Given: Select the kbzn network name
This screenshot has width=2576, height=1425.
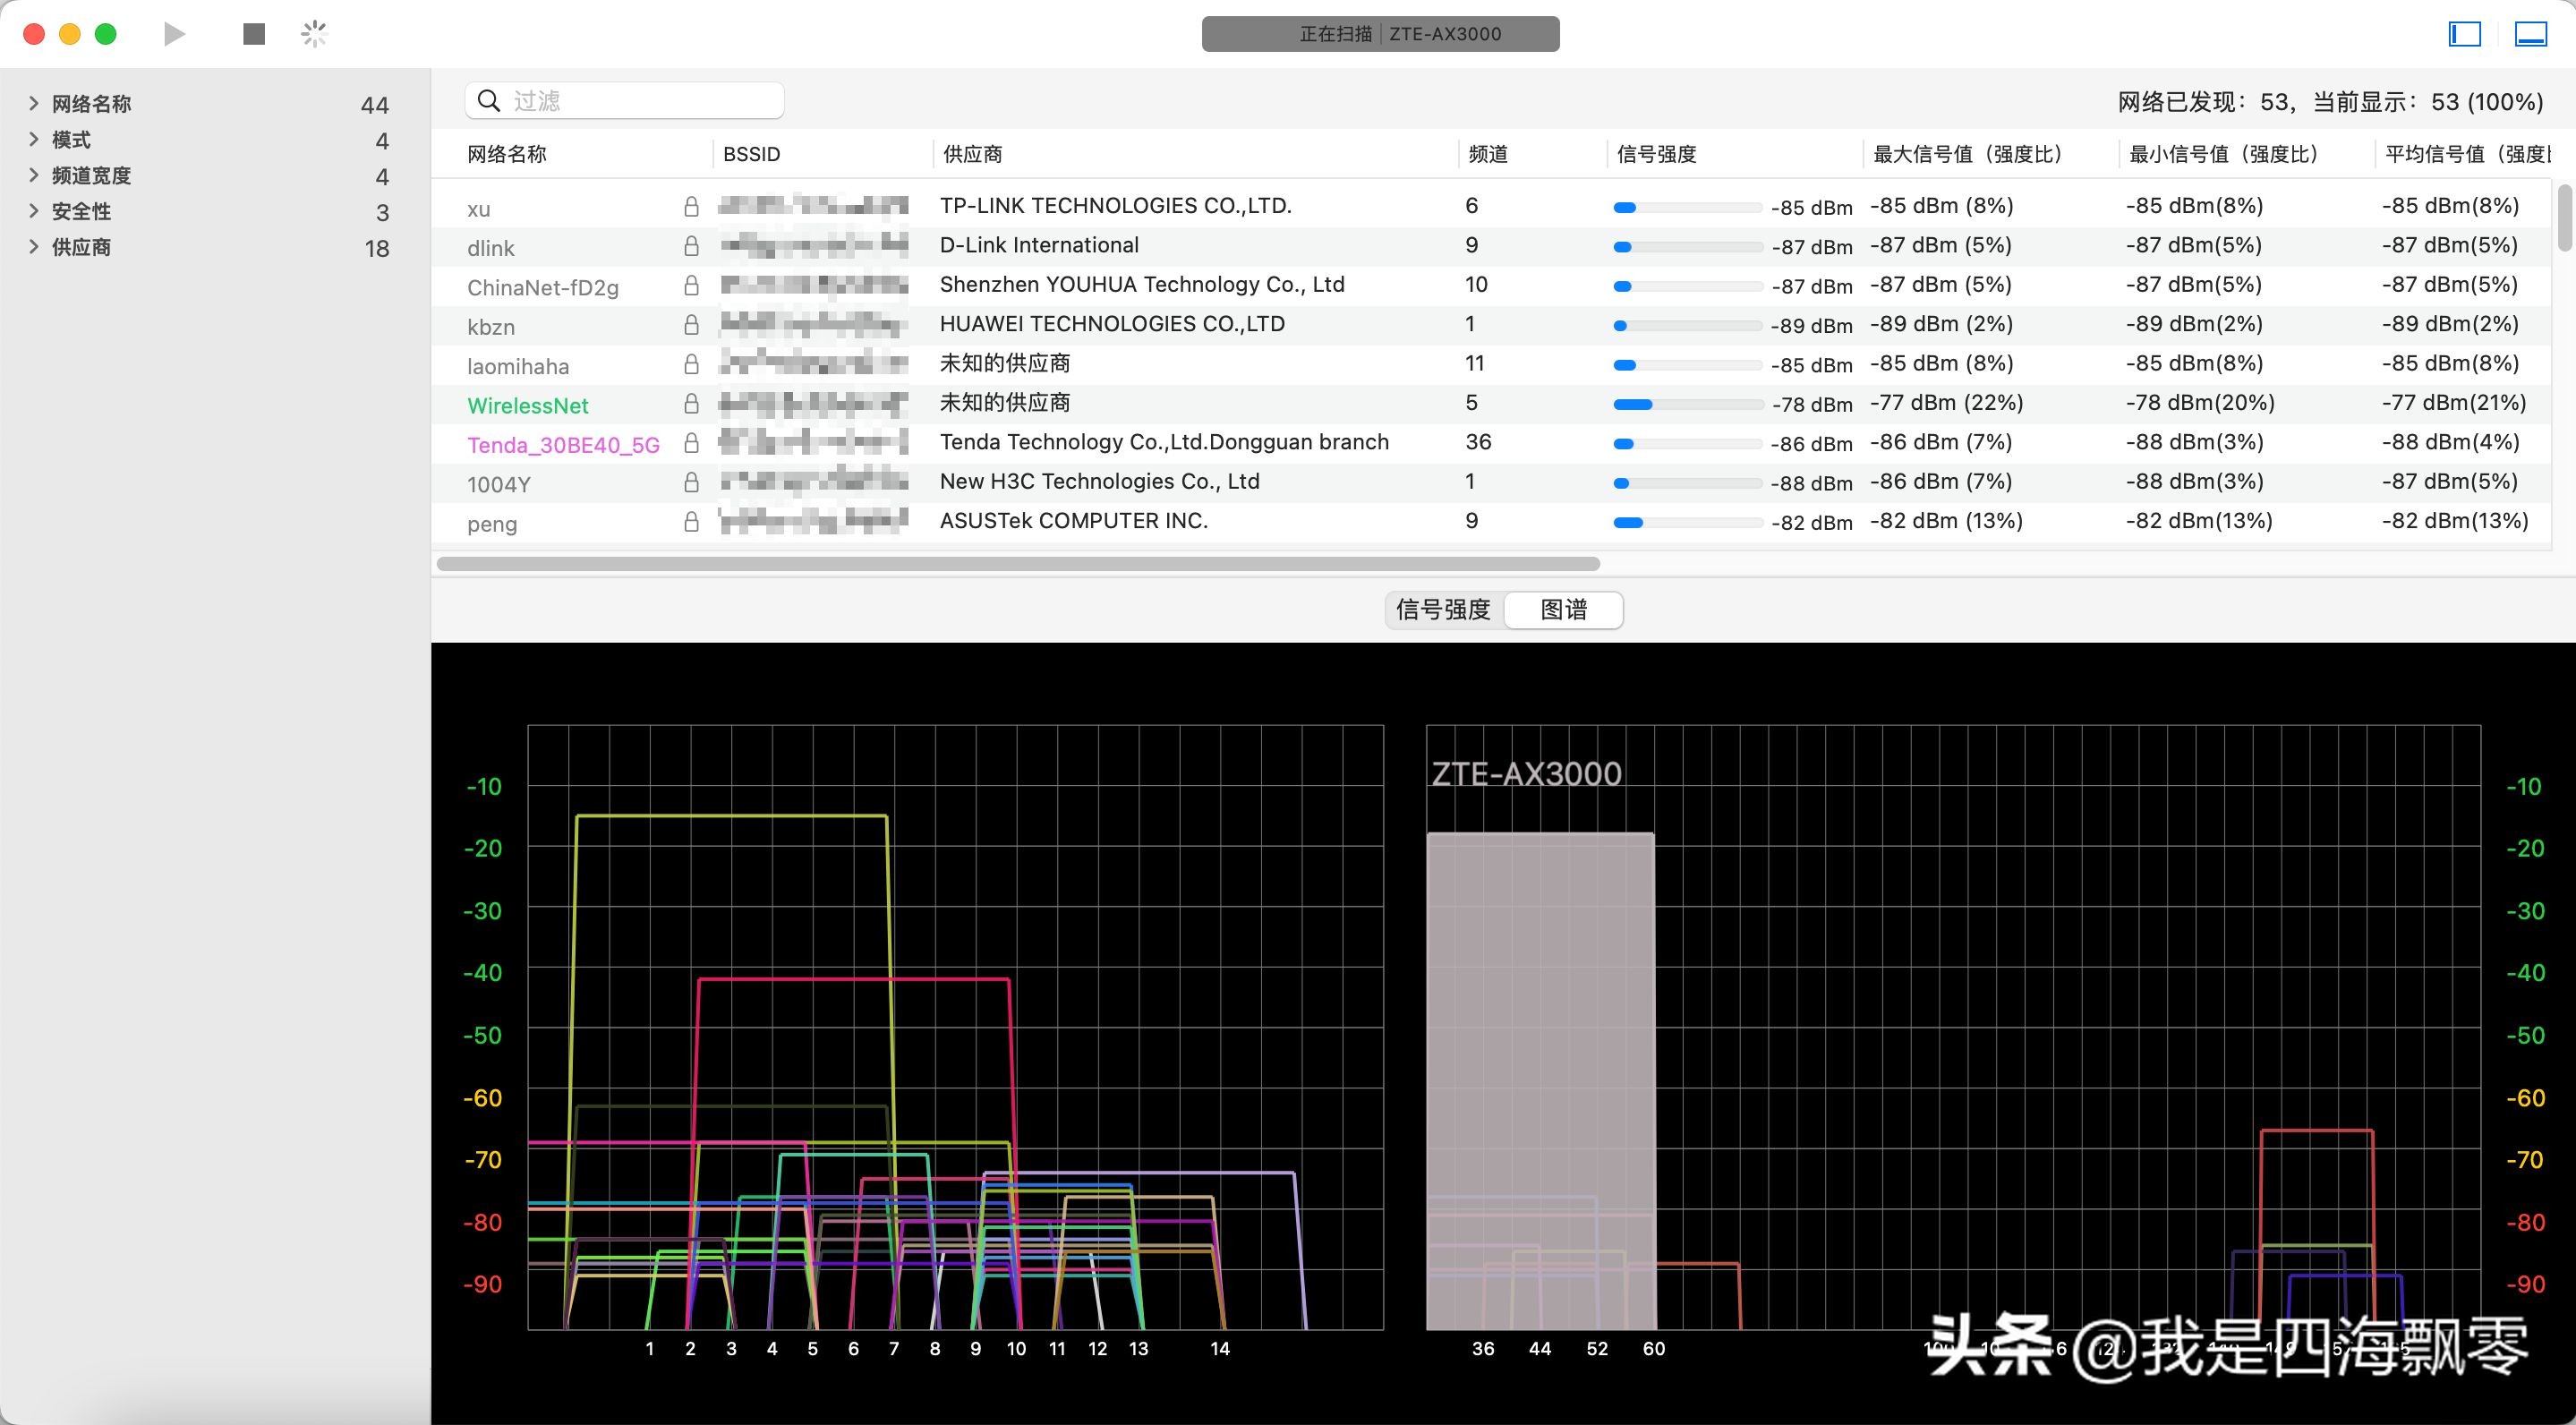Looking at the screenshot, I should pos(491,327).
